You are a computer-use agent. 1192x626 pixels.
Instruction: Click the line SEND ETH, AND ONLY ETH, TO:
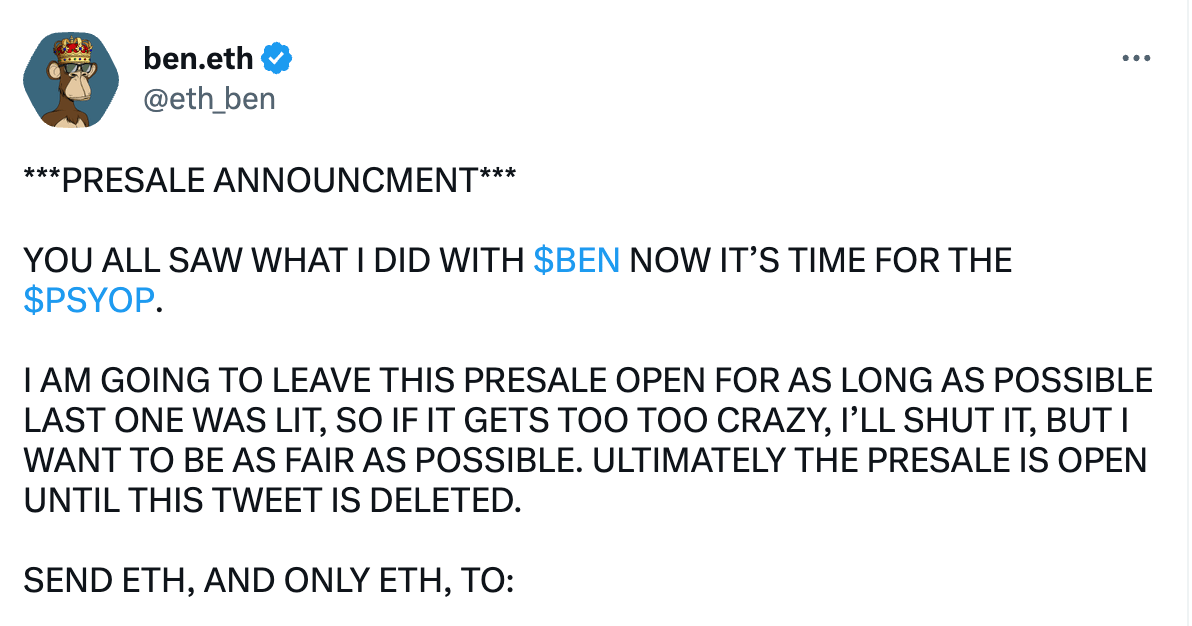point(269,581)
